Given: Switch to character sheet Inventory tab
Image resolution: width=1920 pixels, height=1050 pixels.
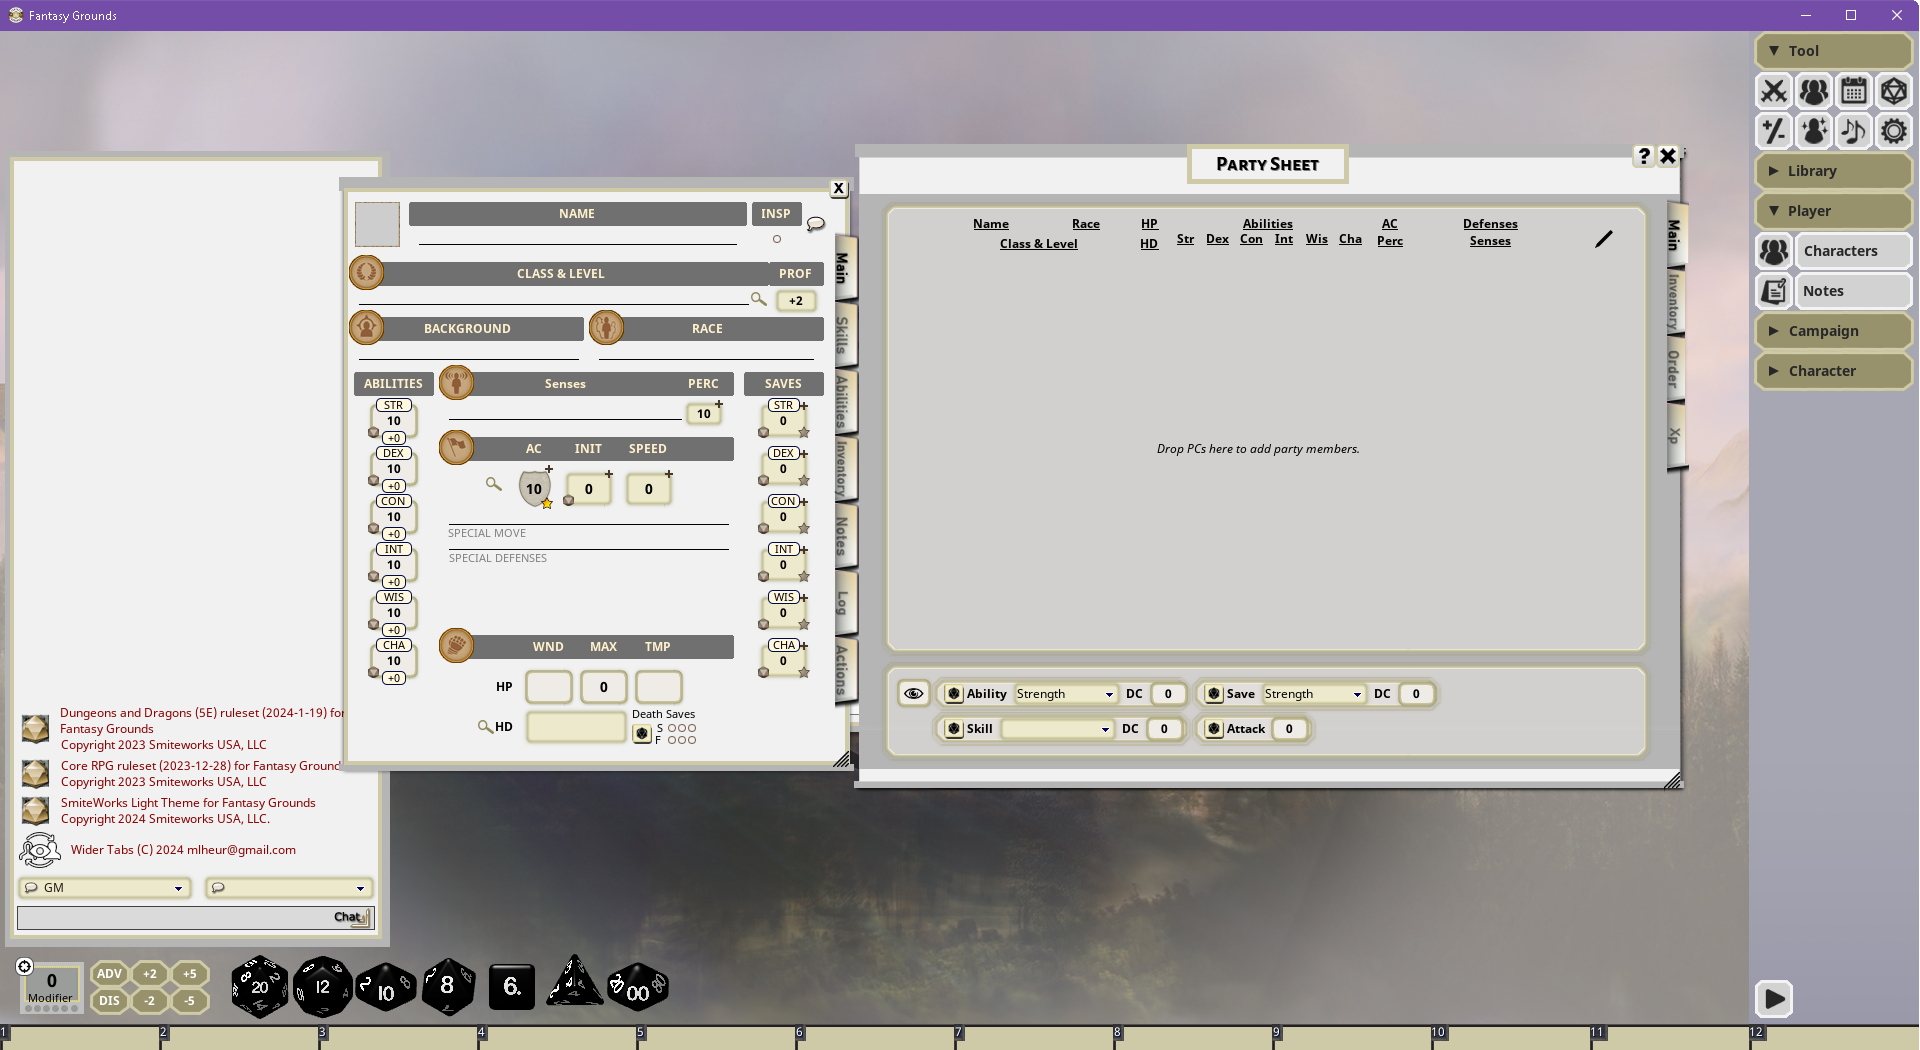Looking at the screenshot, I should 843,467.
